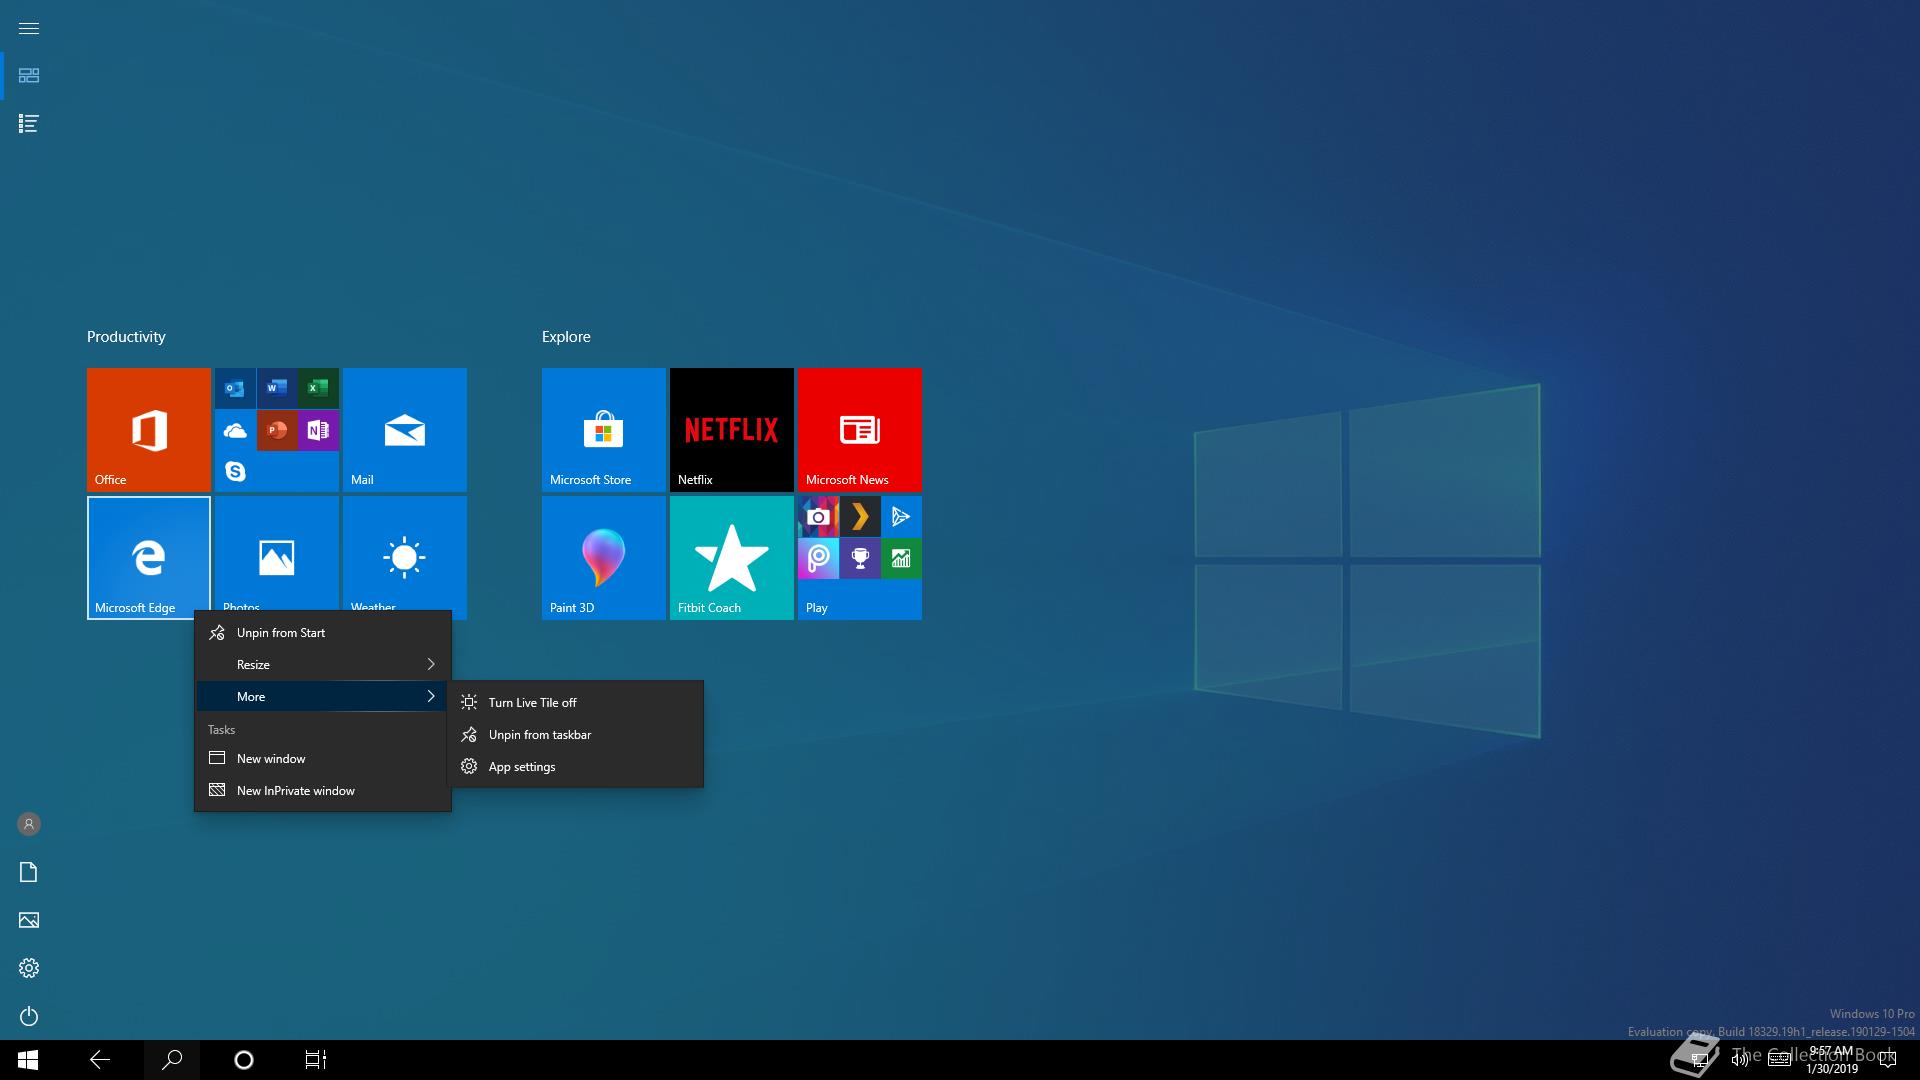Turn Live Tile off

coord(575,702)
